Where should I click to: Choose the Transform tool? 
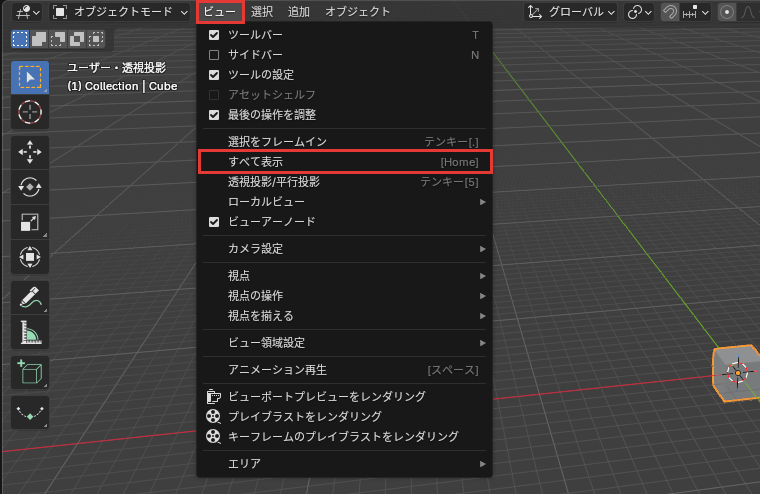tap(30, 257)
